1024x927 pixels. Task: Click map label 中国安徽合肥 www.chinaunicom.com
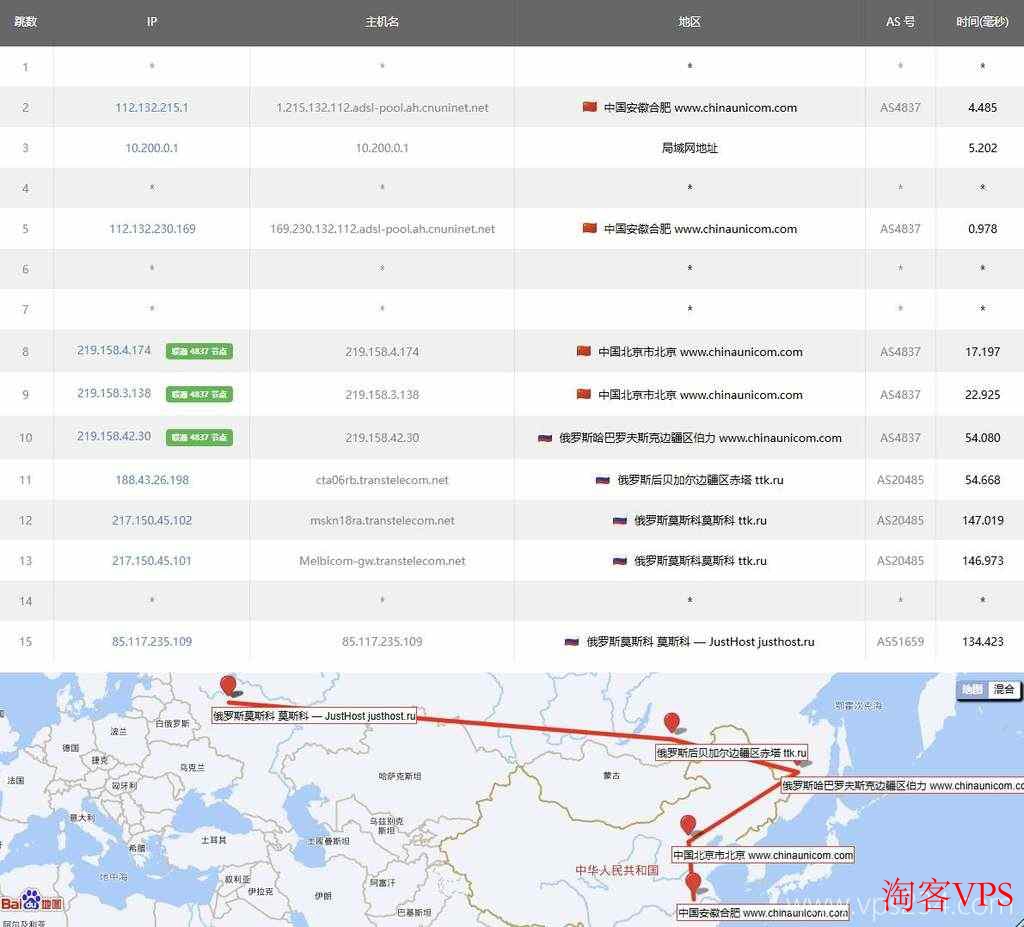pos(763,913)
